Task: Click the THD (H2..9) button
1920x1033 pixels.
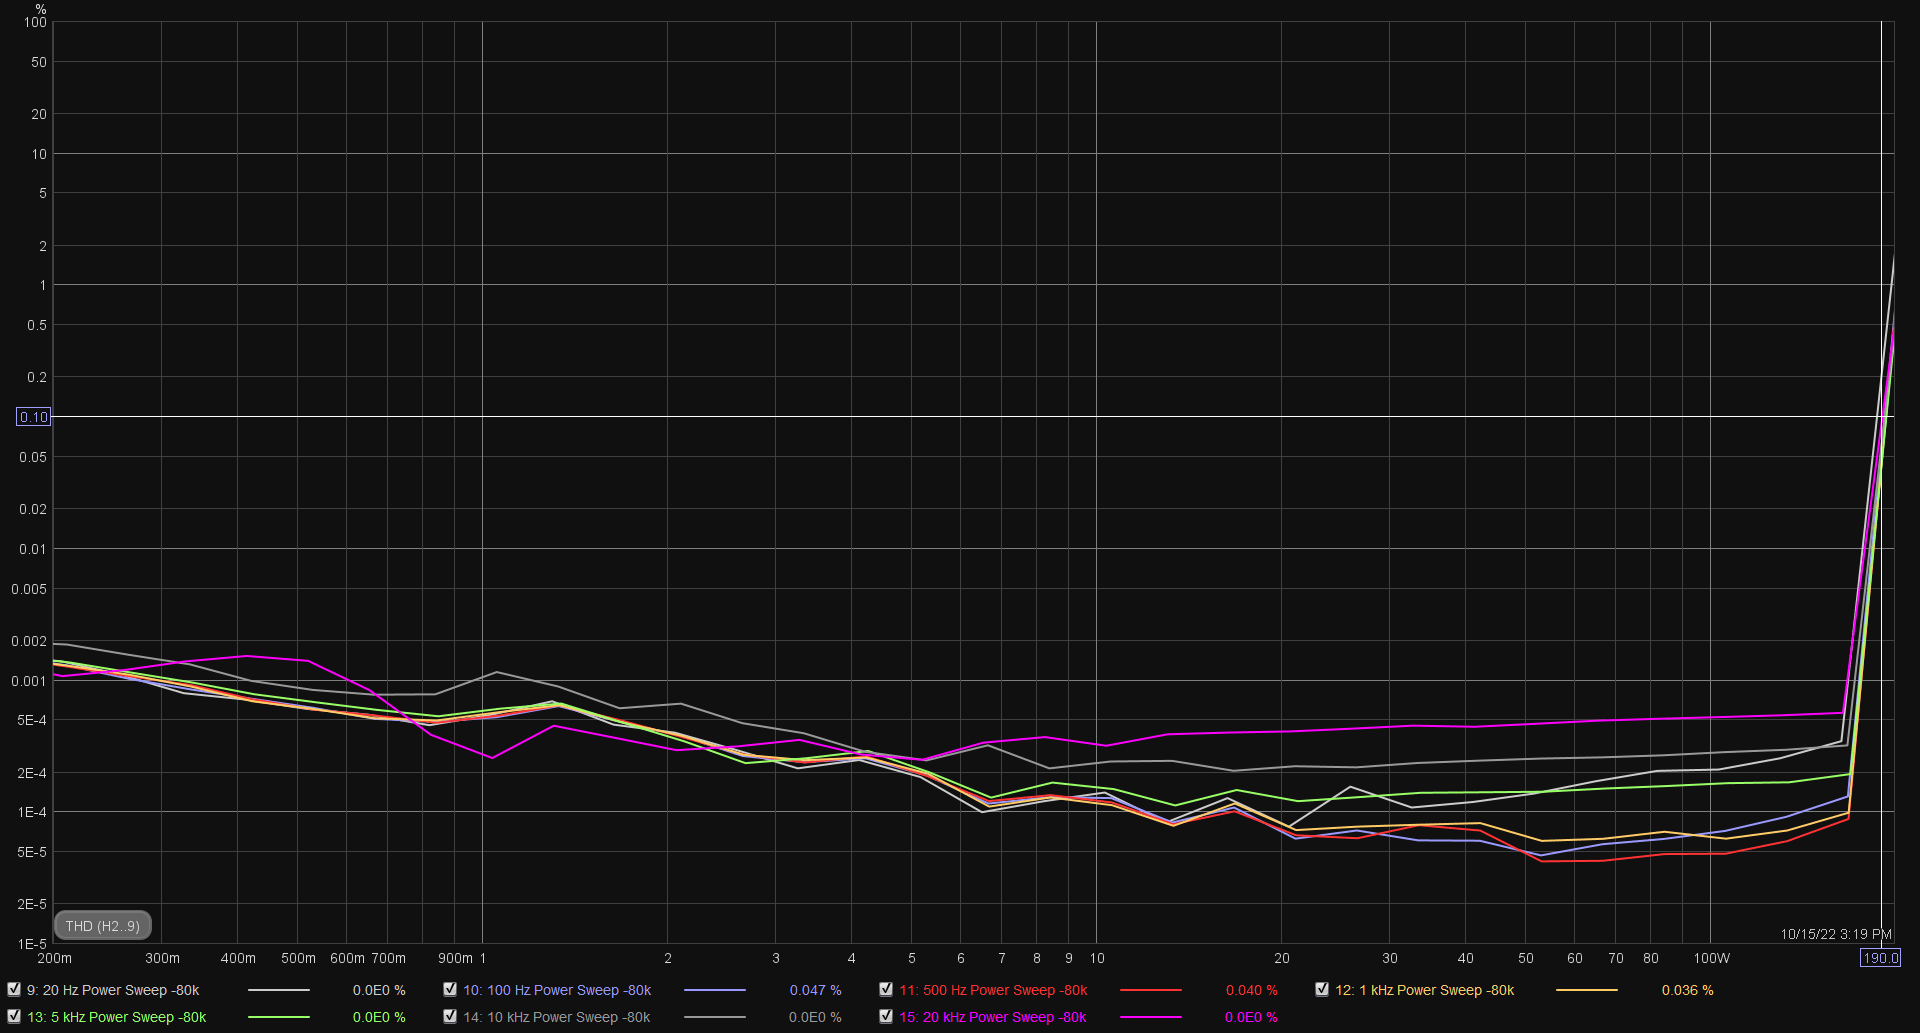Action: [x=103, y=926]
